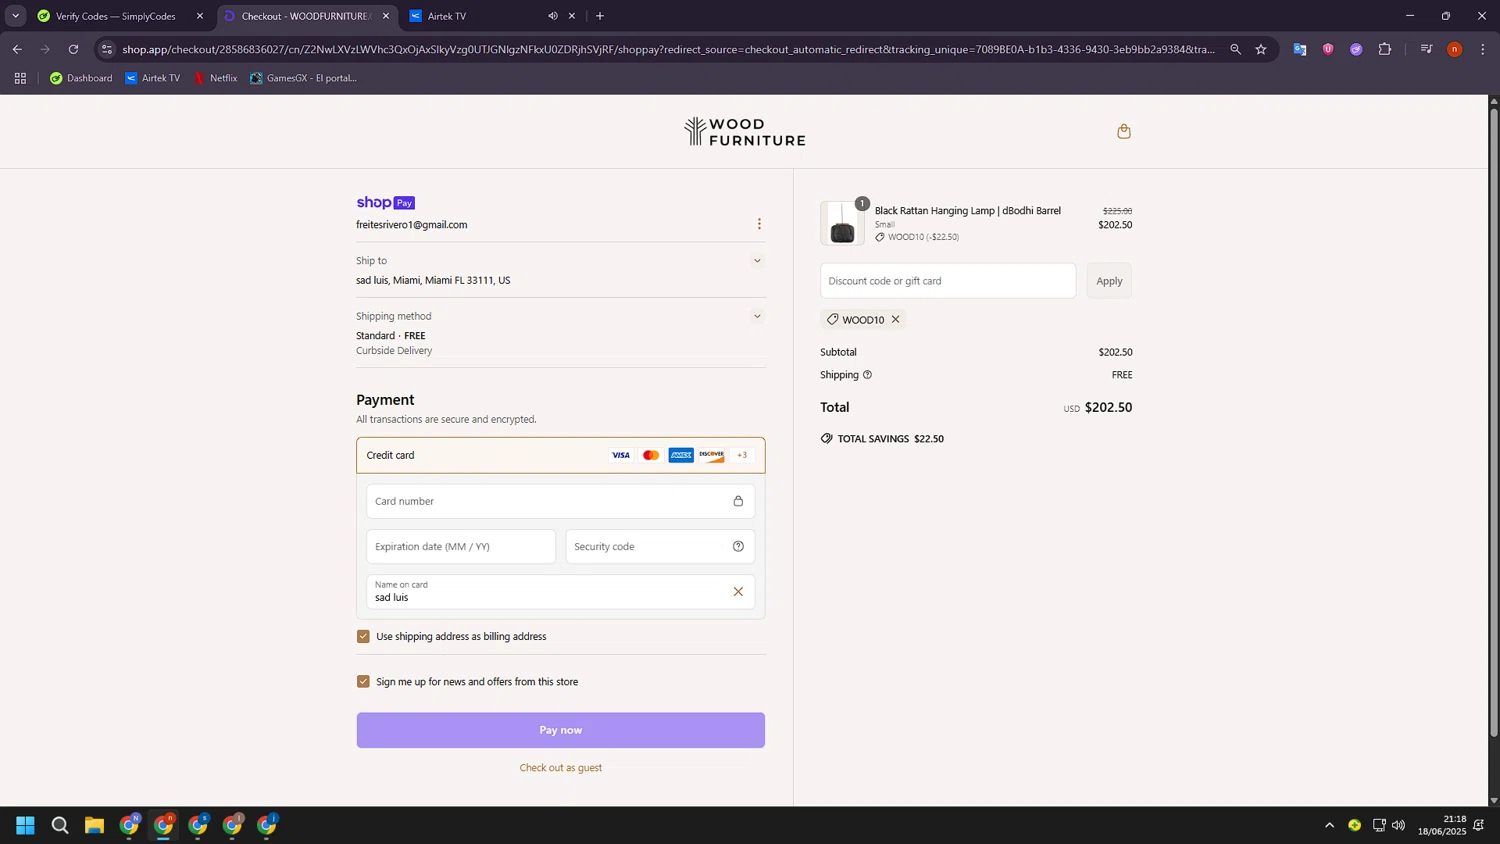View site information icon in address bar
Viewport: 1500px width, 844px height.
107,49
